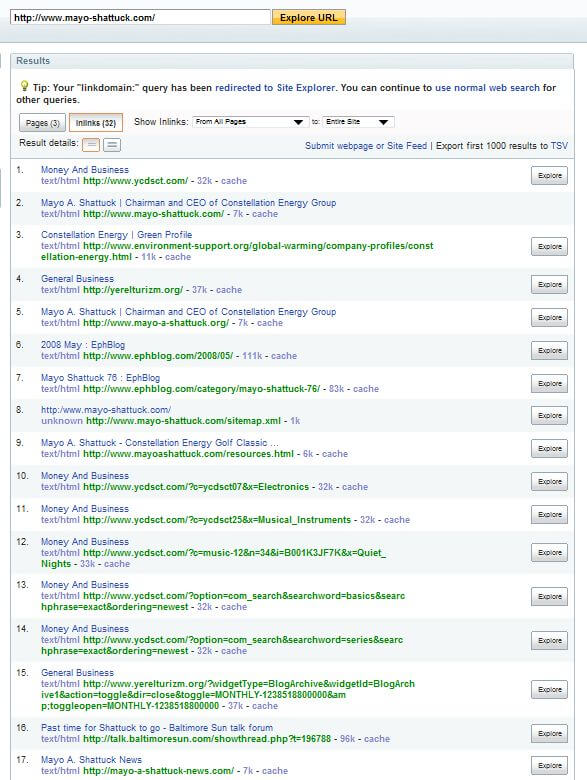Click the Results panel header

[x=292, y=61]
